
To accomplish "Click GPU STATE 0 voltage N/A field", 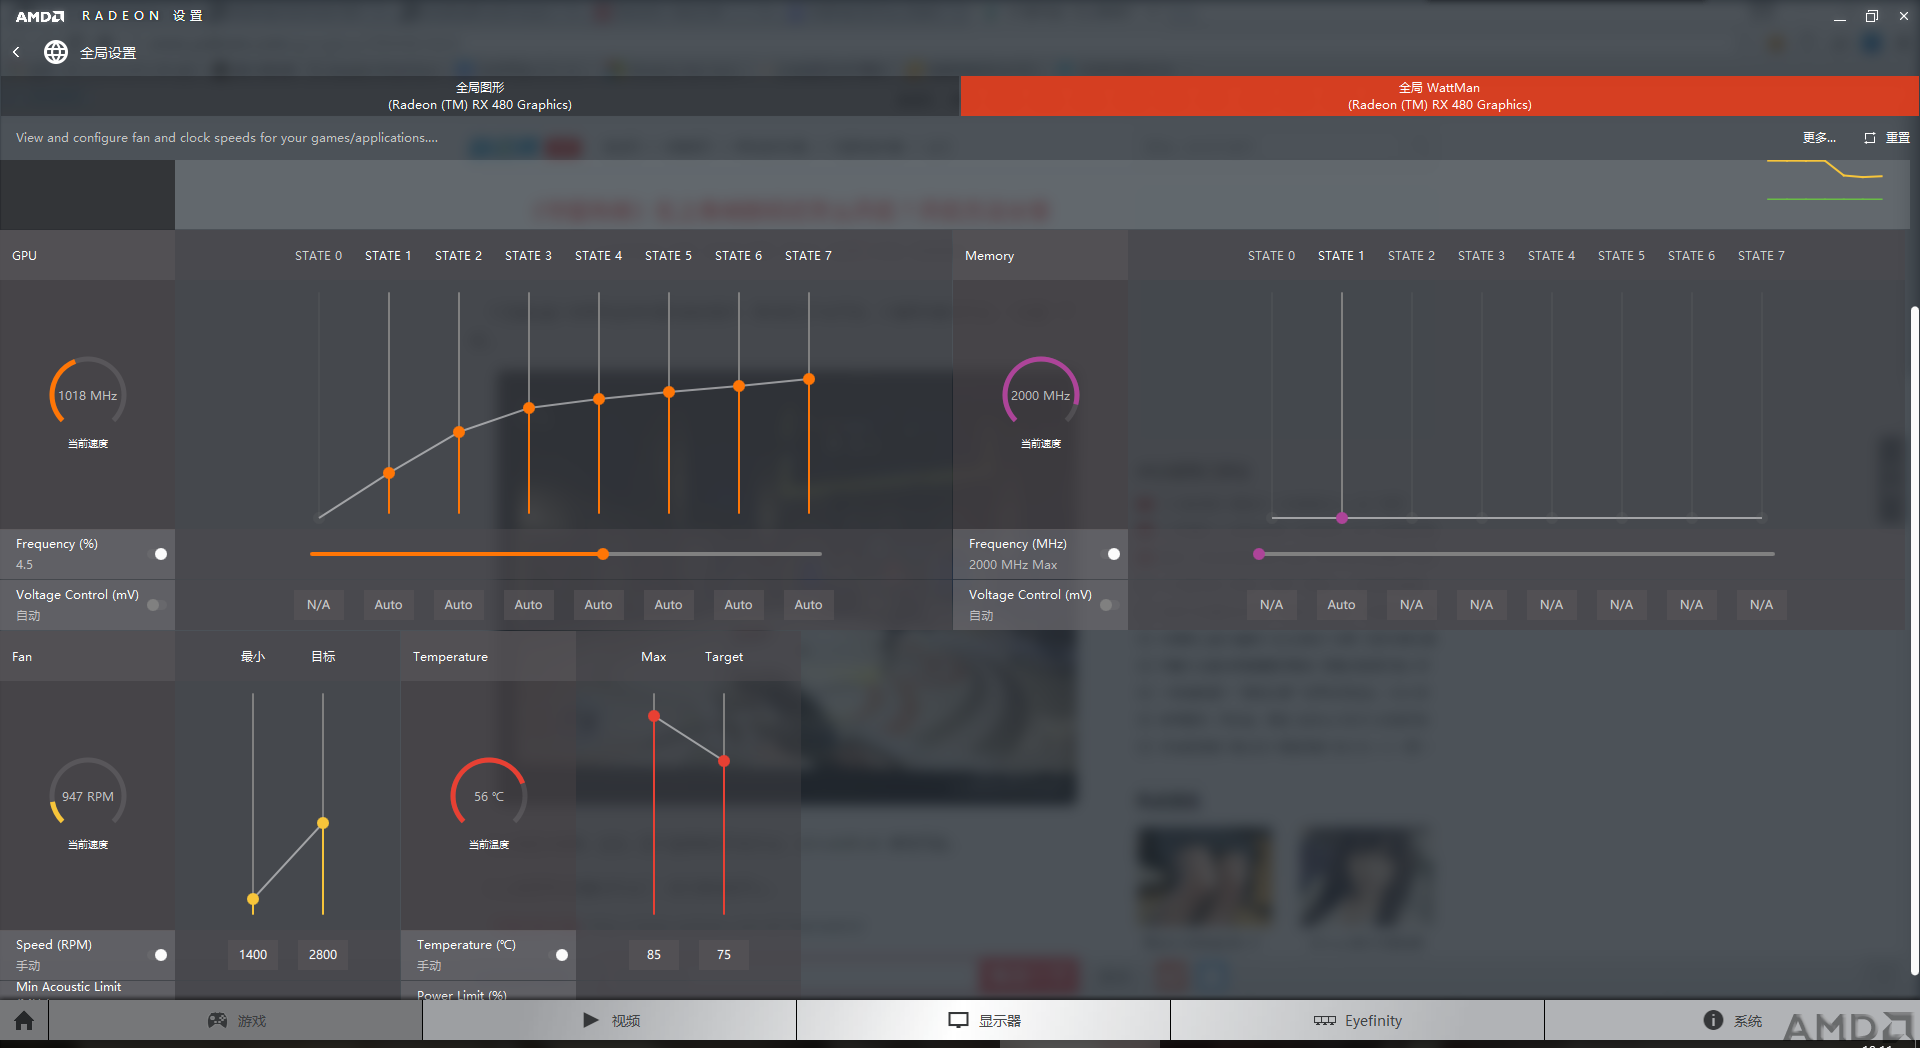I will tap(318, 605).
